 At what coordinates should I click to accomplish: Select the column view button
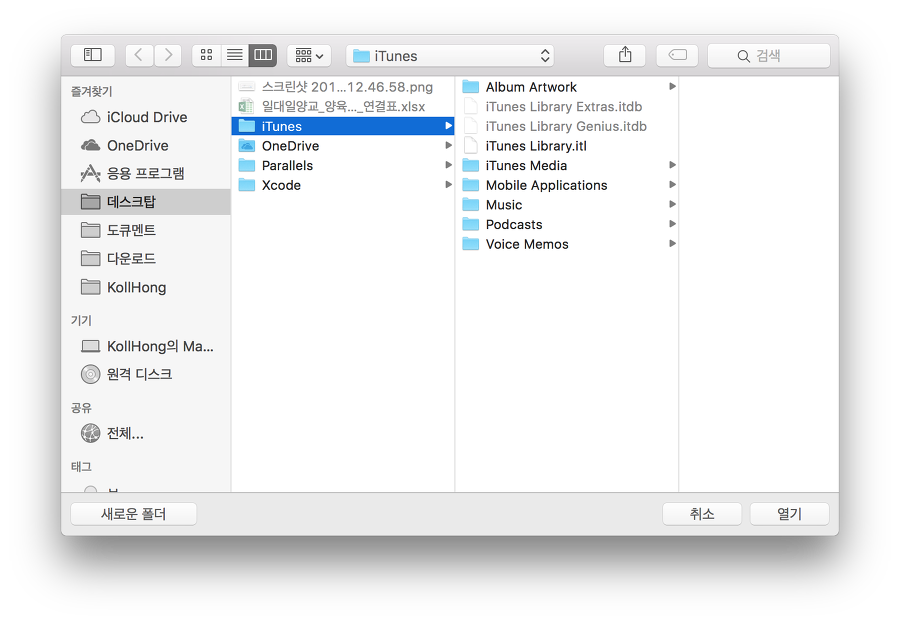pyautogui.click(x=263, y=55)
